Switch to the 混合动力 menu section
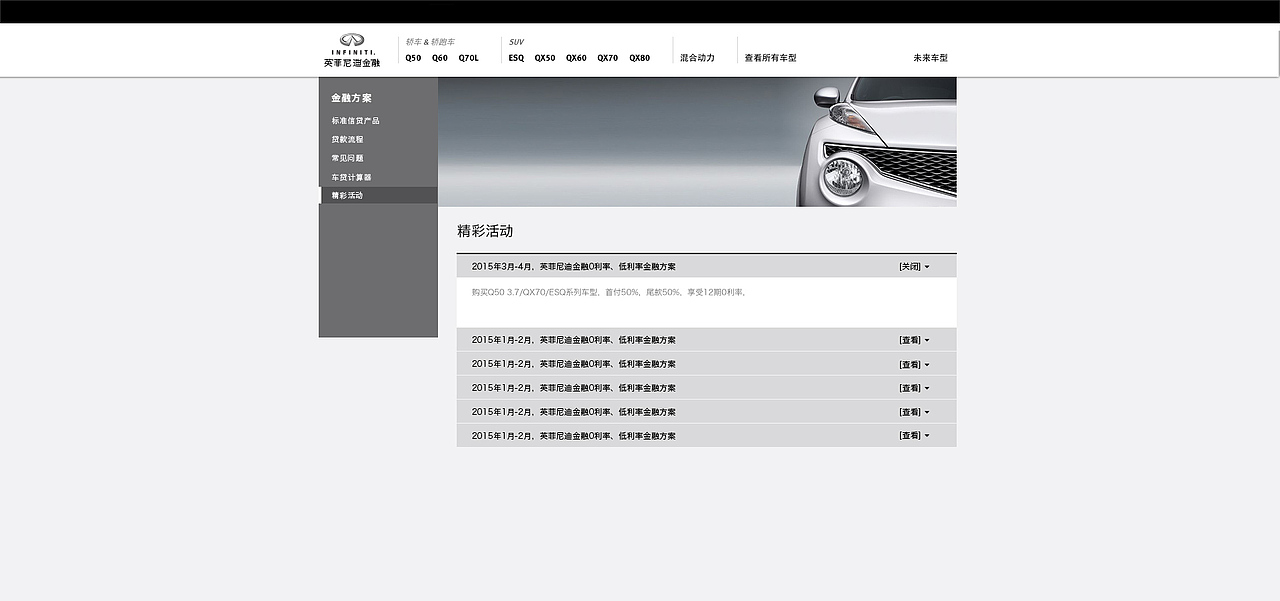1280x601 pixels. pyautogui.click(x=699, y=57)
